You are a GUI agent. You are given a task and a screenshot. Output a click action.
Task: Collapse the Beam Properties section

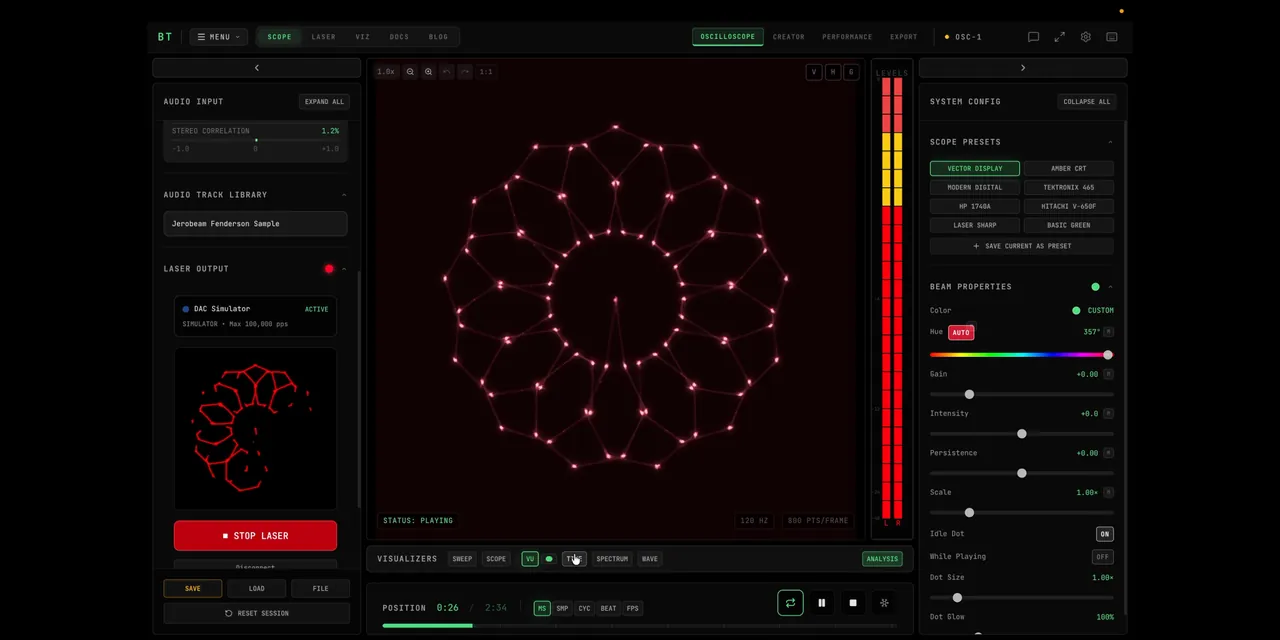tap(1110, 287)
